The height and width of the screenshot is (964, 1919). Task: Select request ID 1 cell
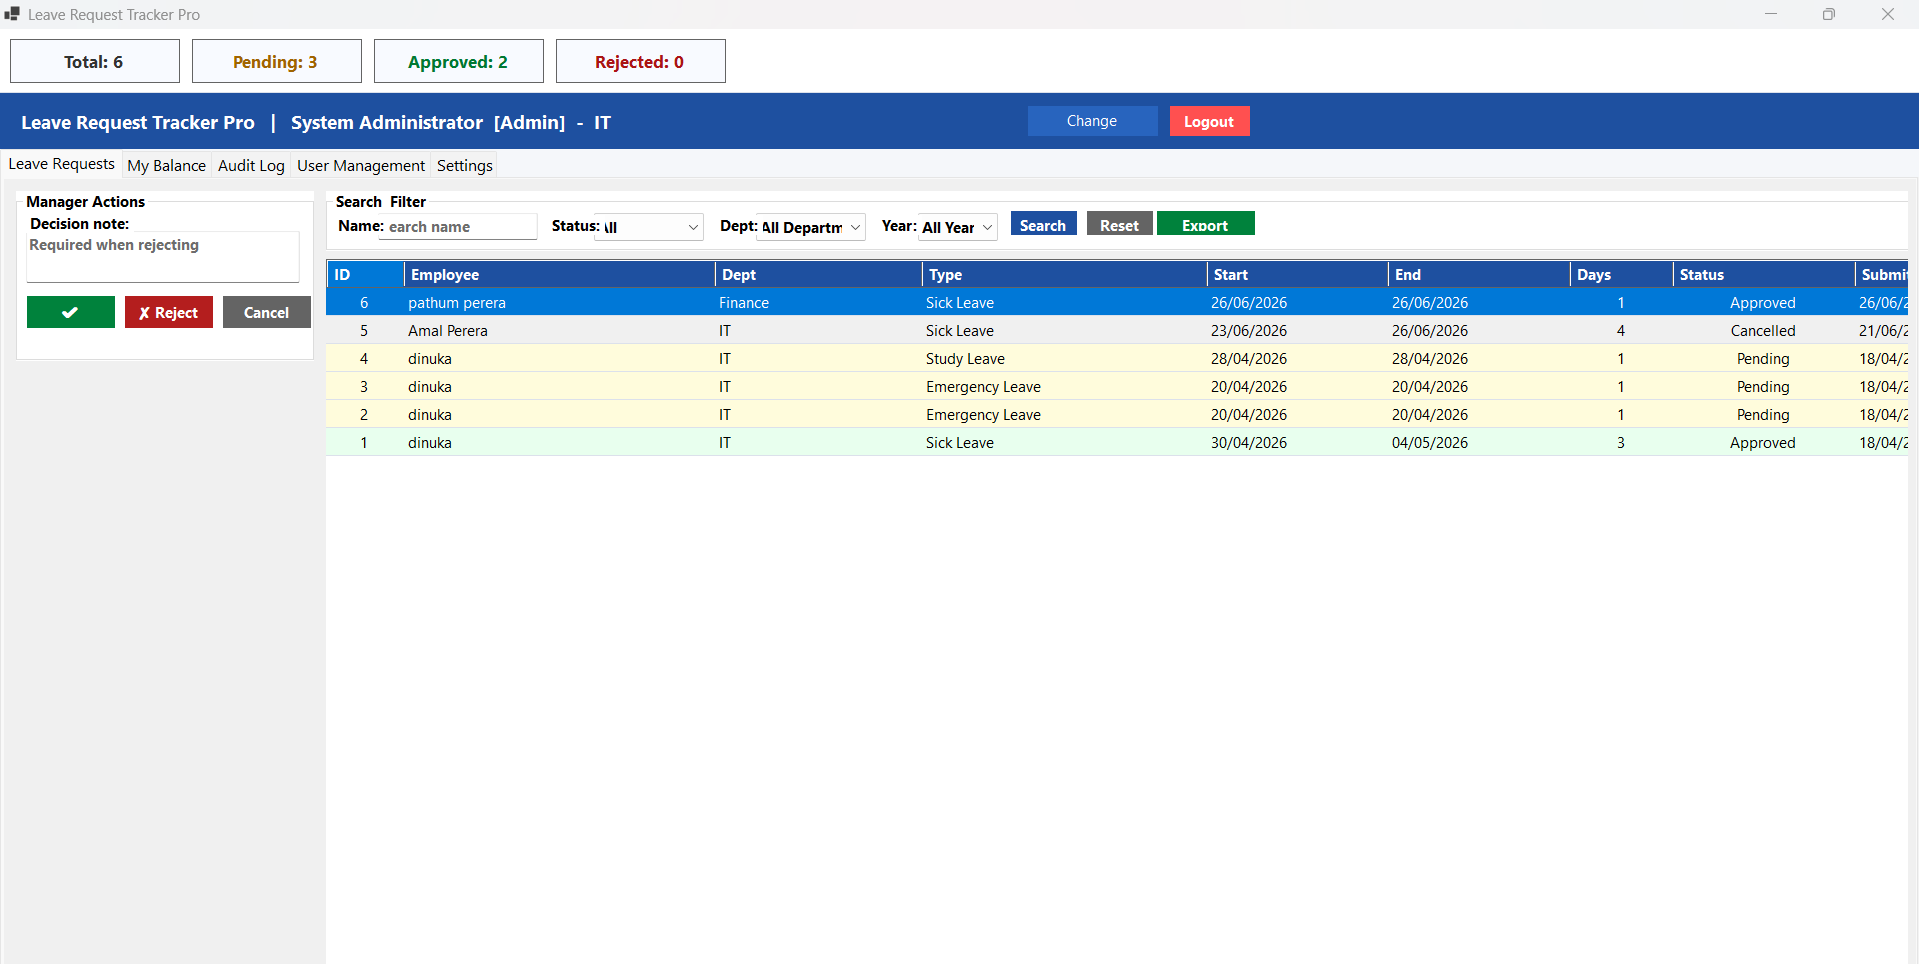(364, 442)
